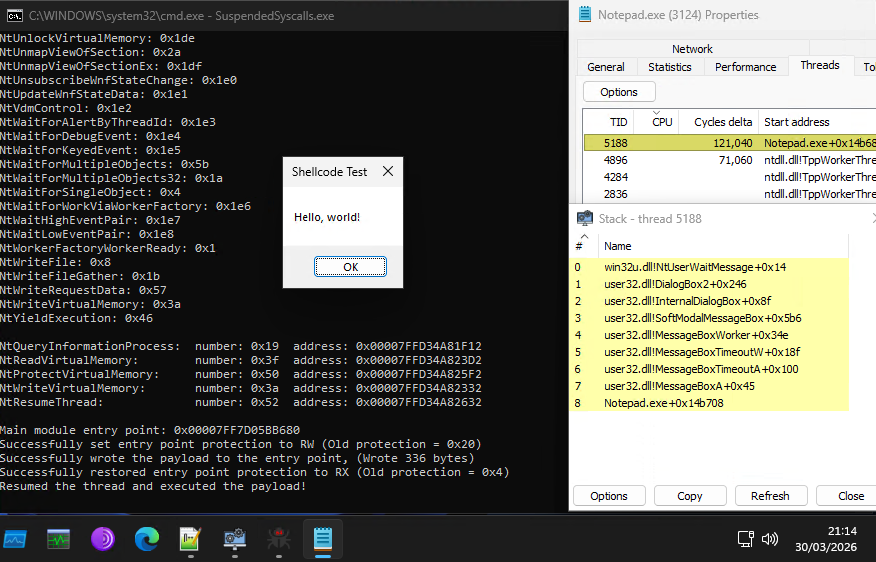Viewport: 876px width, 562px height.
Task: Open the Notepad++ taskbar icon
Action: click(191, 539)
